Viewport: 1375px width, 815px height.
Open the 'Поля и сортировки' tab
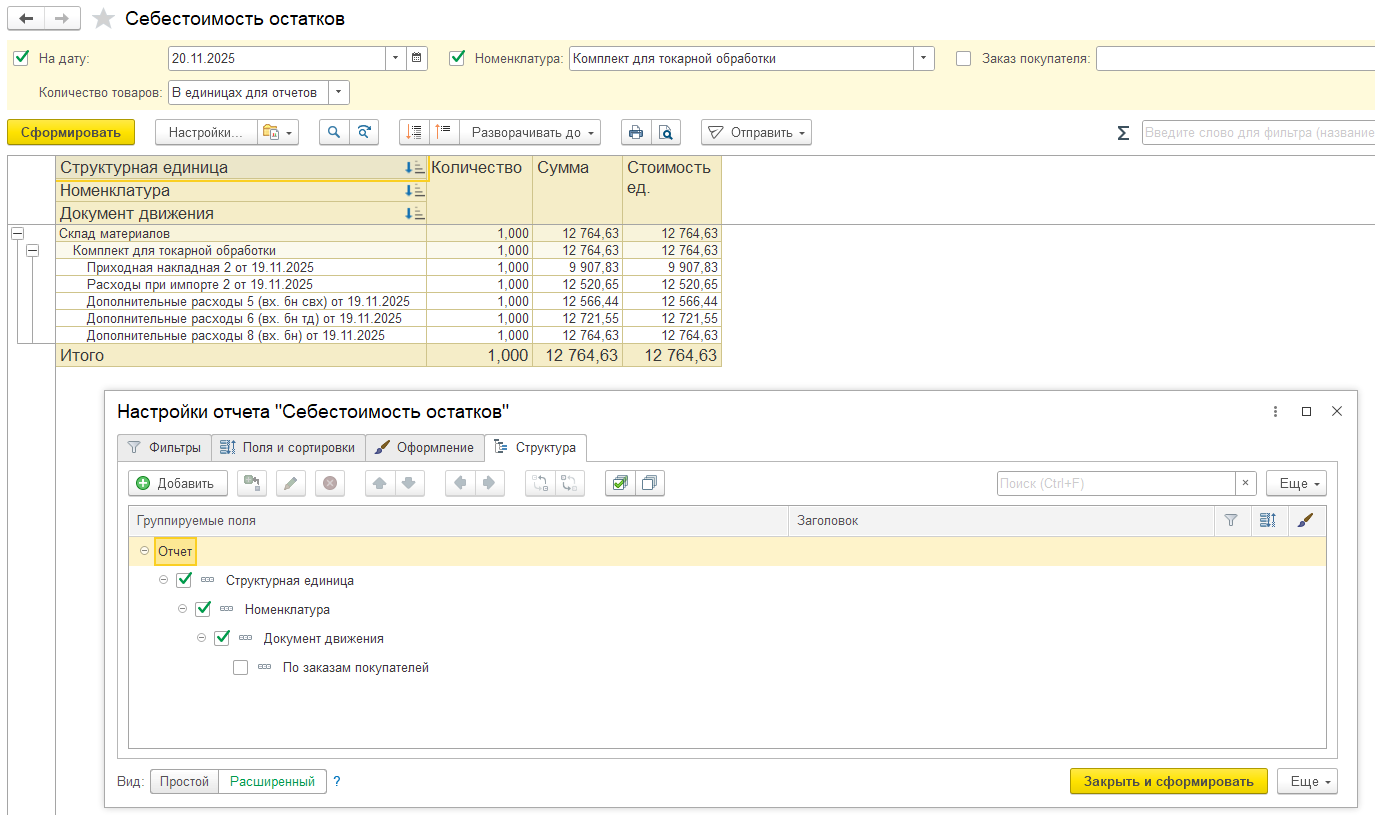click(x=288, y=447)
